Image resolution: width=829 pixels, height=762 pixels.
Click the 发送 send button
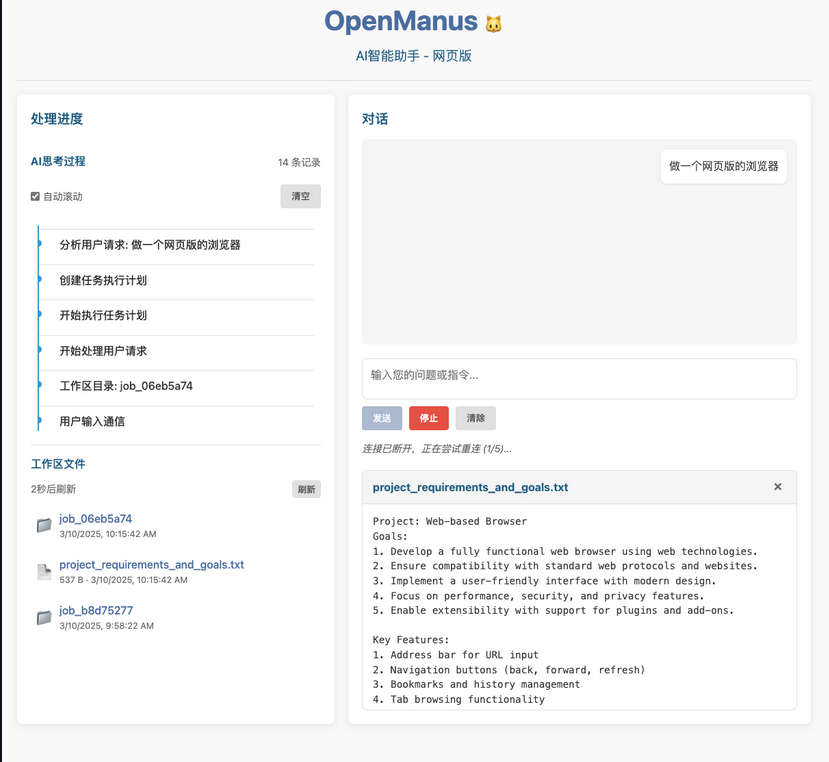(382, 418)
